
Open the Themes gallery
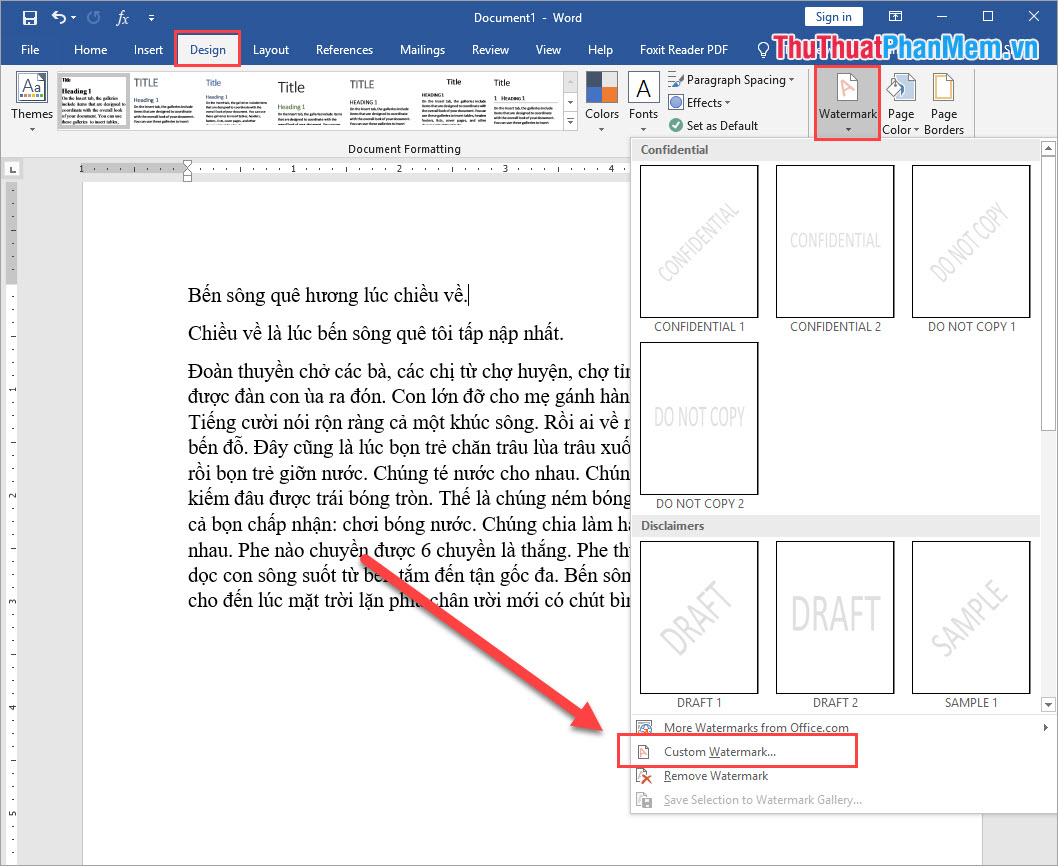[x=32, y=101]
